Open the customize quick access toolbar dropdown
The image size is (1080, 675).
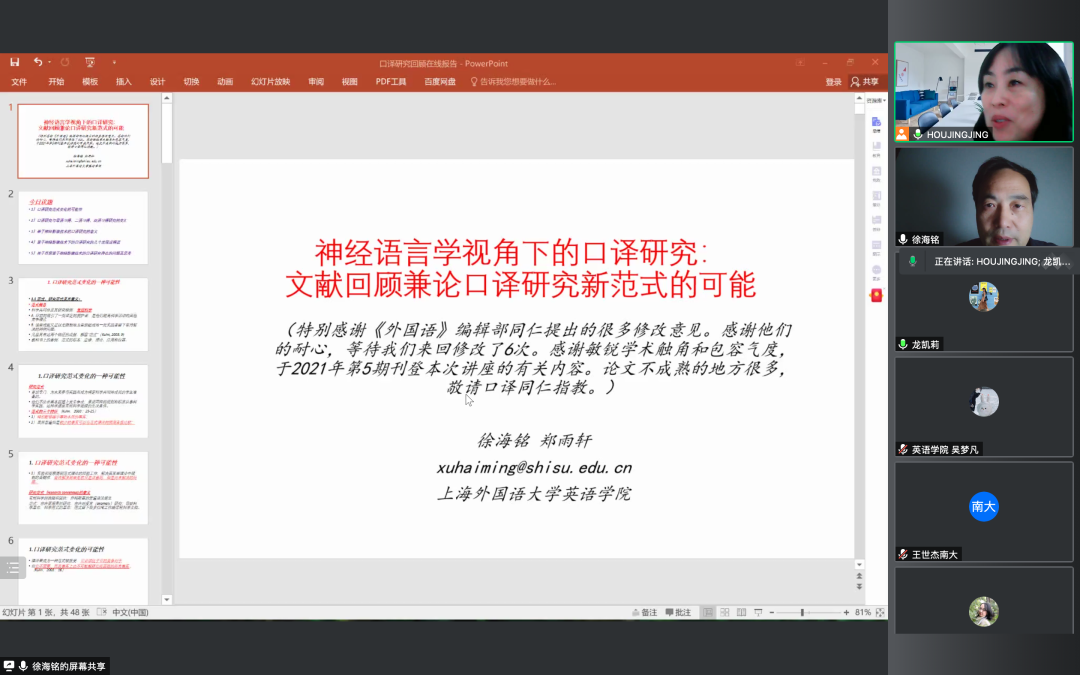(114, 62)
